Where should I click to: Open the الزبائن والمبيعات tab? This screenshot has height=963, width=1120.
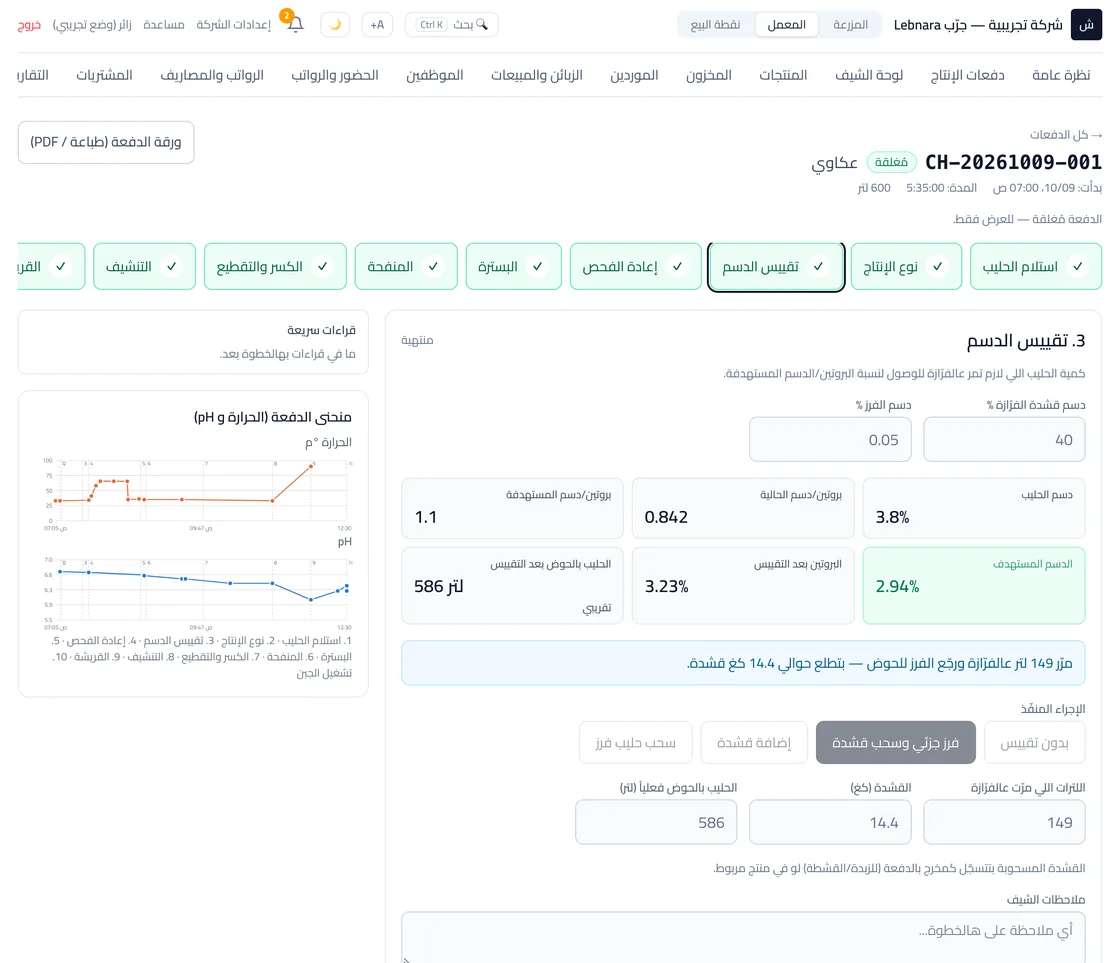[536, 75]
